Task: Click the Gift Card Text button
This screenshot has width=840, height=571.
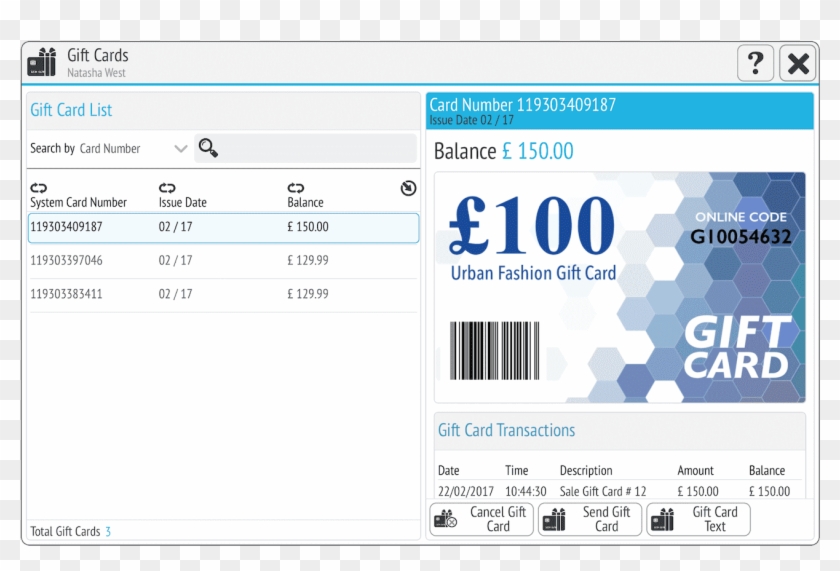Action: click(x=699, y=519)
